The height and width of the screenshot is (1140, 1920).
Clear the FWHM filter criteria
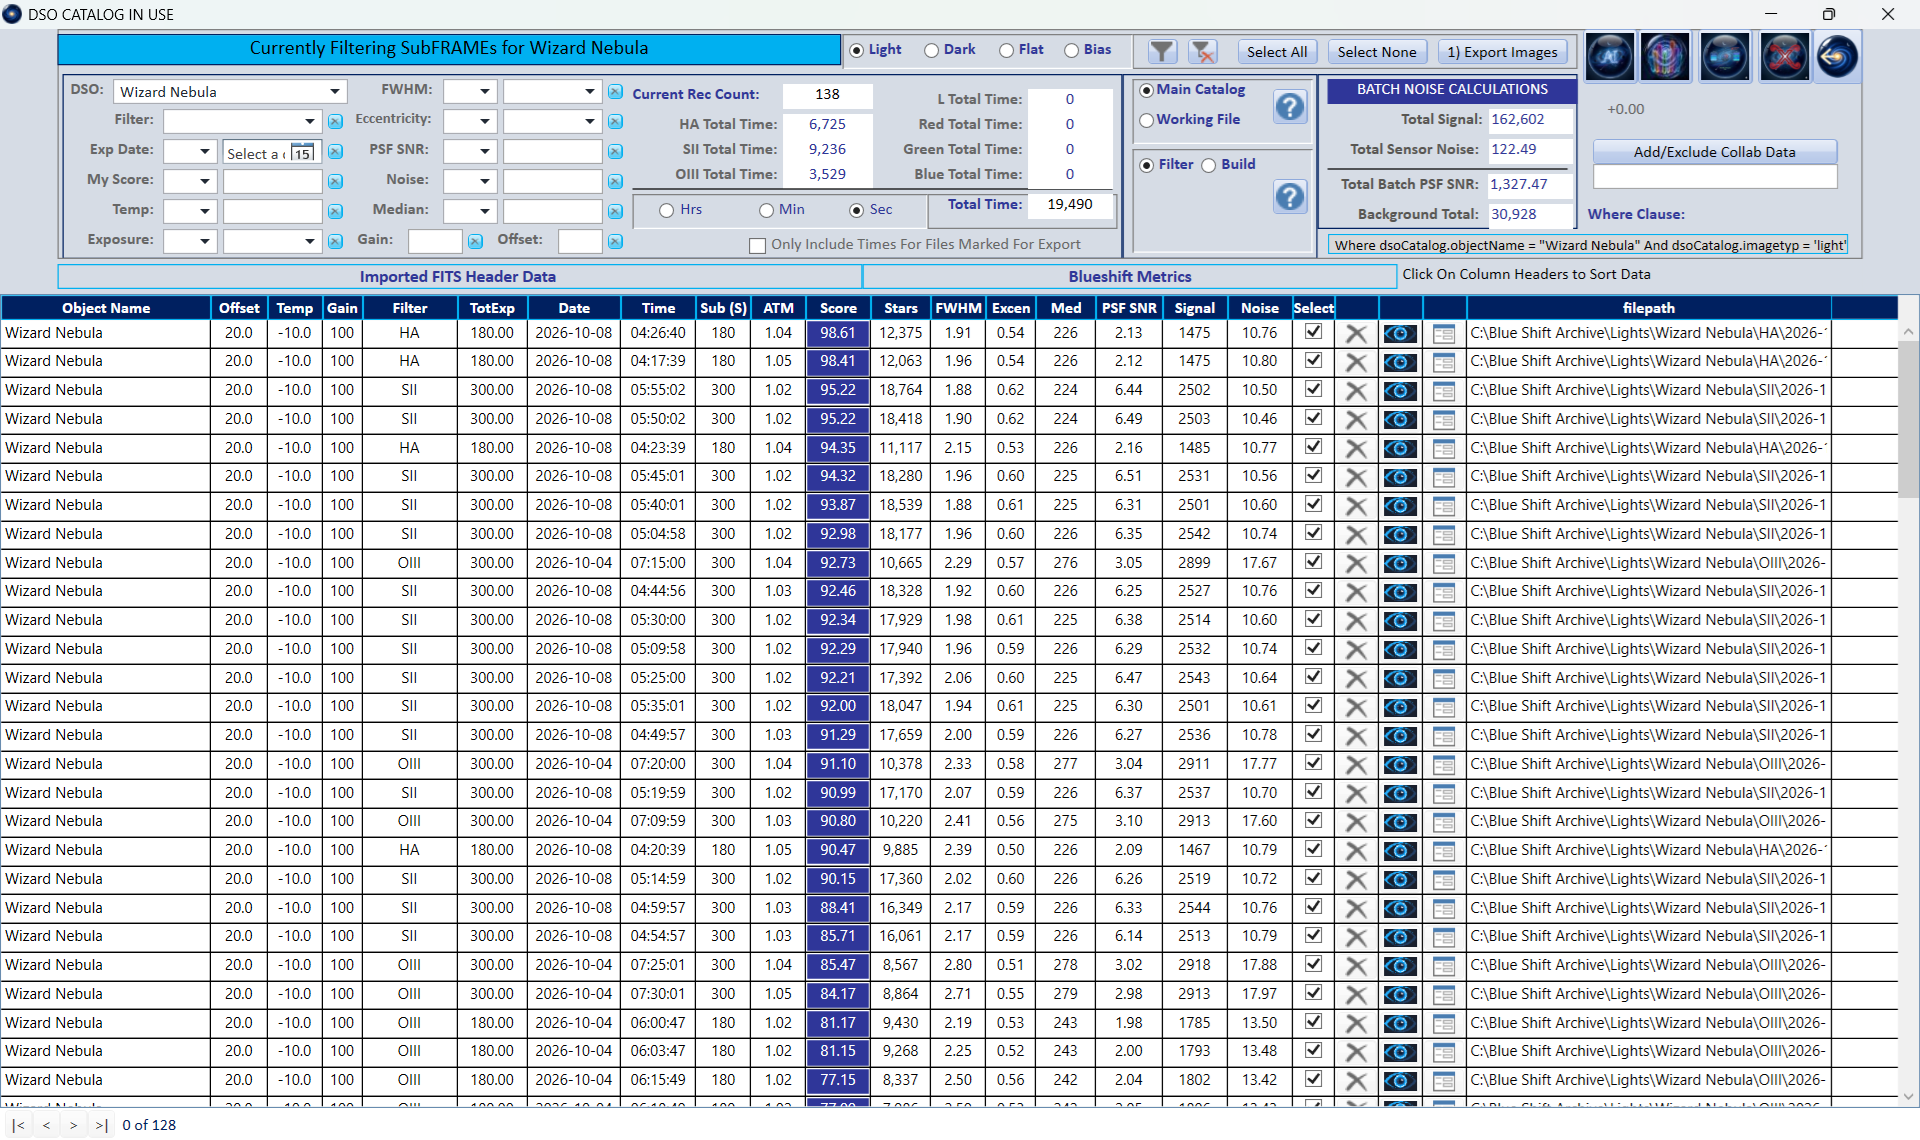coord(616,92)
